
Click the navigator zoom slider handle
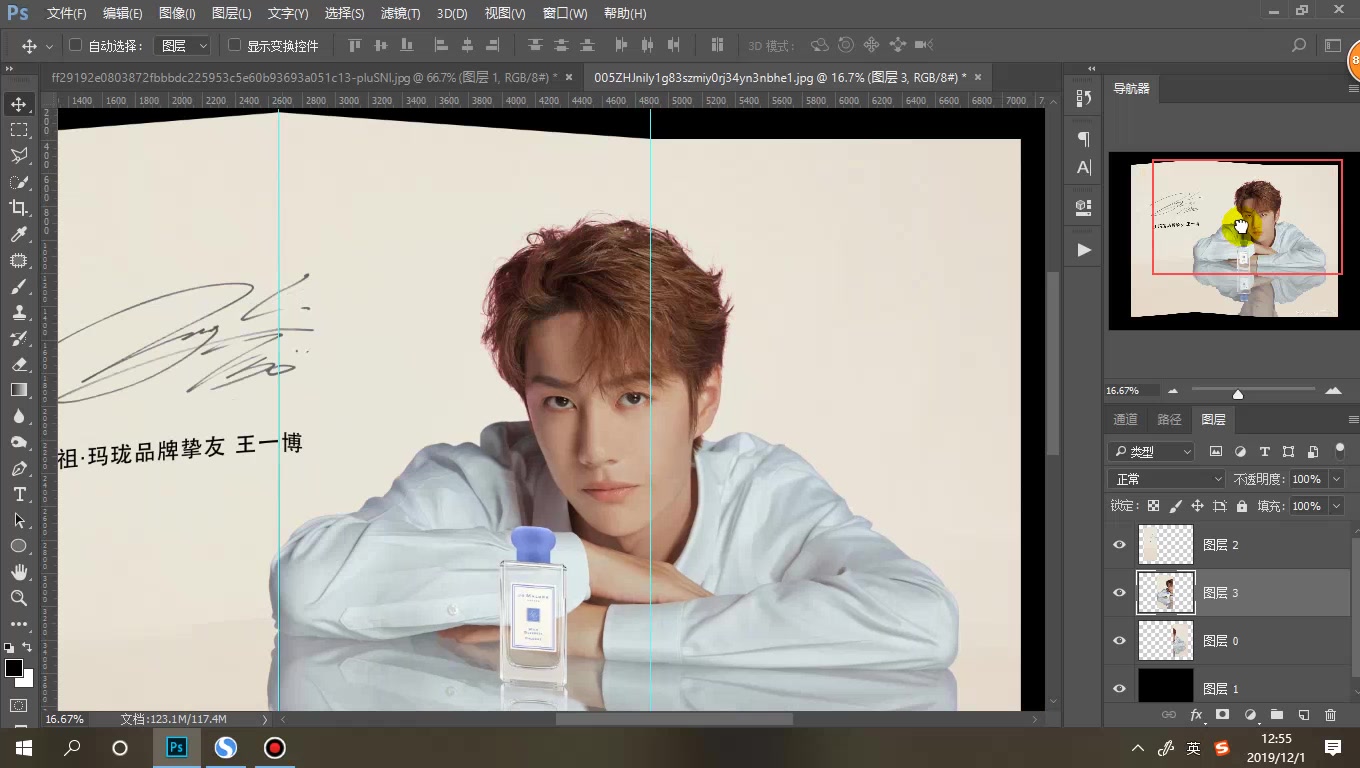point(1238,393)
